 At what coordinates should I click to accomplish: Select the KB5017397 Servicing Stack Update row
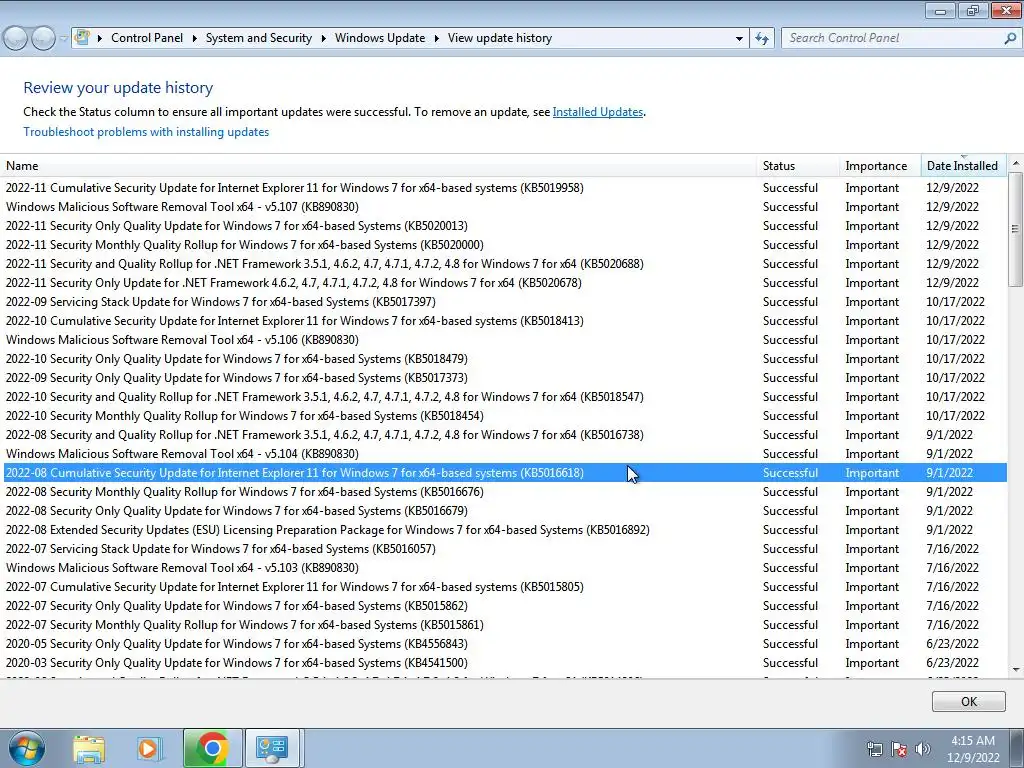pos(505,302)
